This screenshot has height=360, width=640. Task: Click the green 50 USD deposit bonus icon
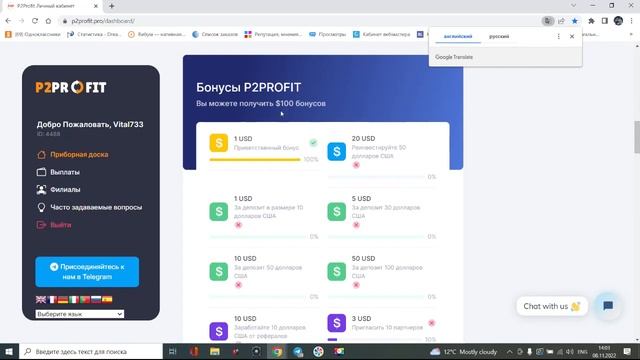pyautogui.click(x=337, y=271)
